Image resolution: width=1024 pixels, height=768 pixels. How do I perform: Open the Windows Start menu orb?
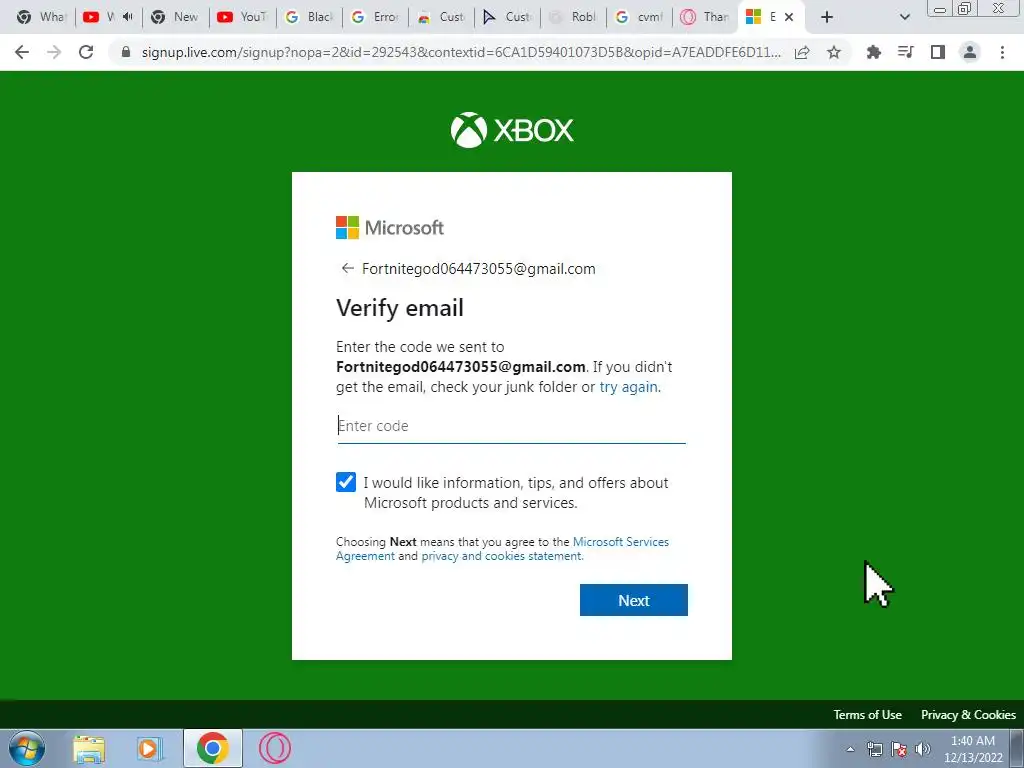27,748
